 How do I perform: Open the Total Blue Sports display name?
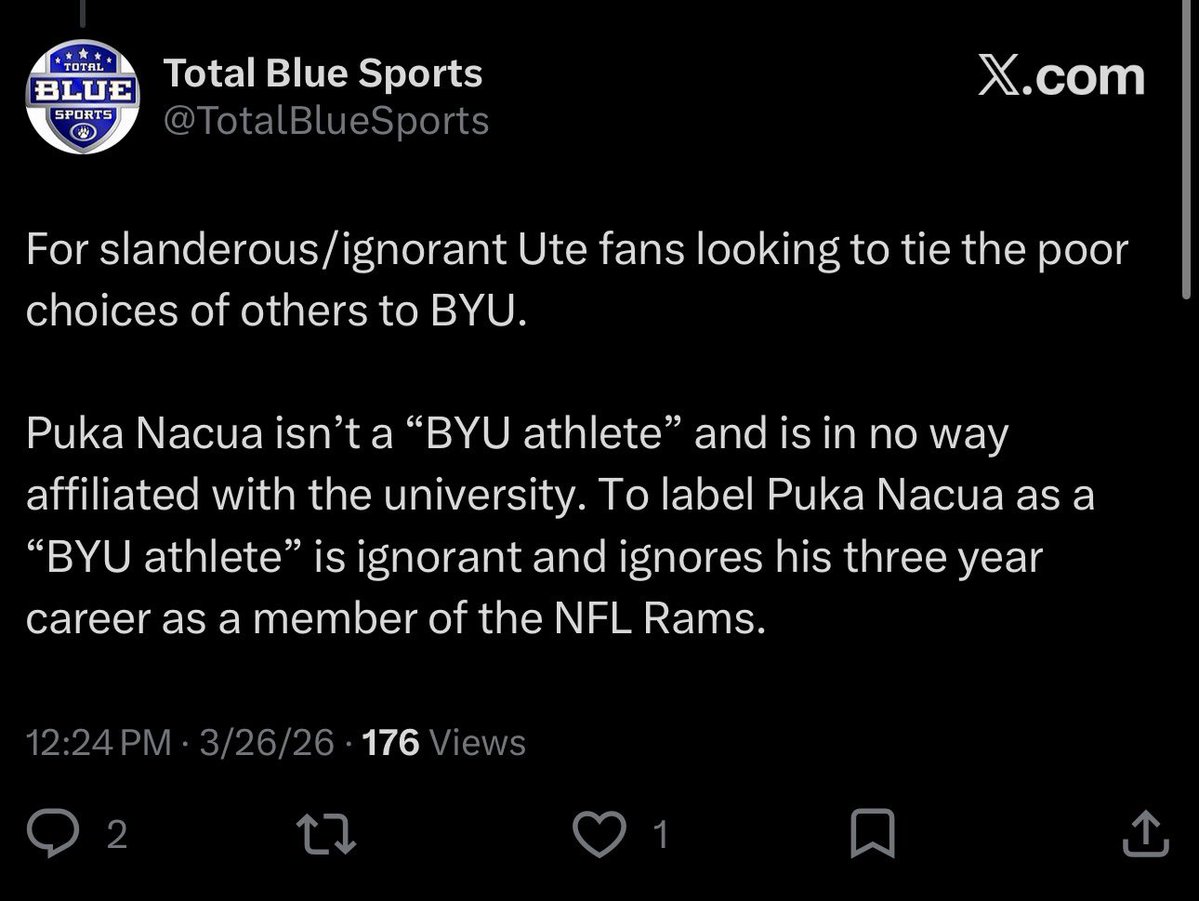click(x=323, y=73)
